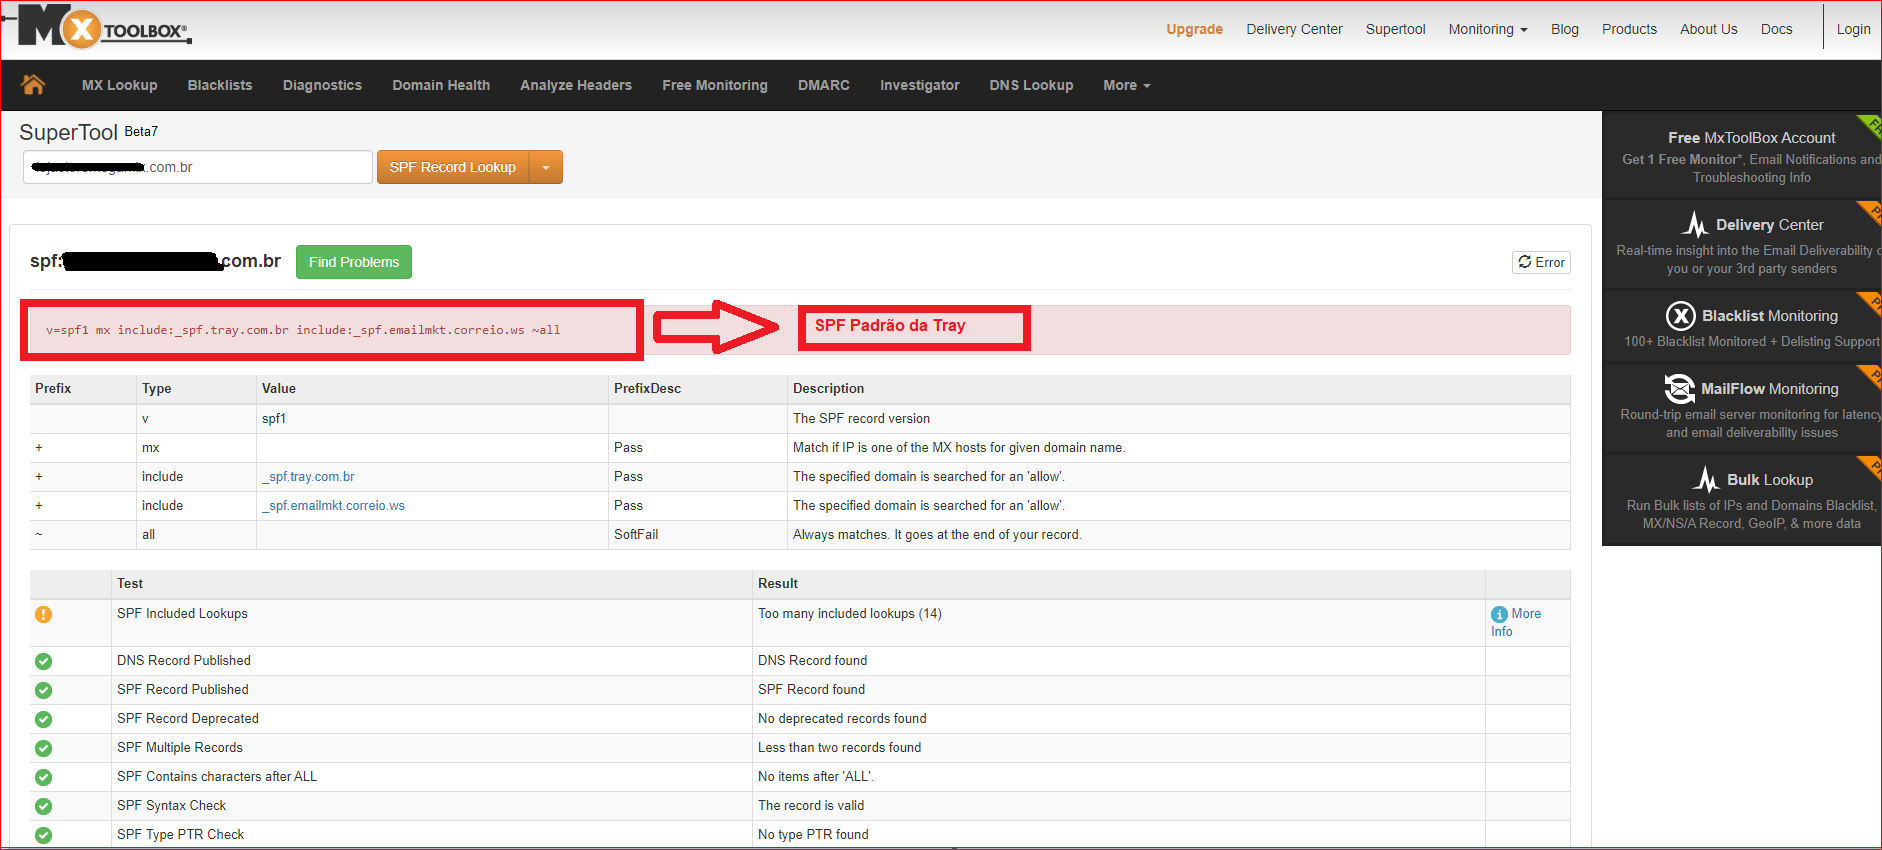Viewport: 1882px width, 850px height.
Task: Click the green check for SPF Syntax Check
Action: point(43,806)
